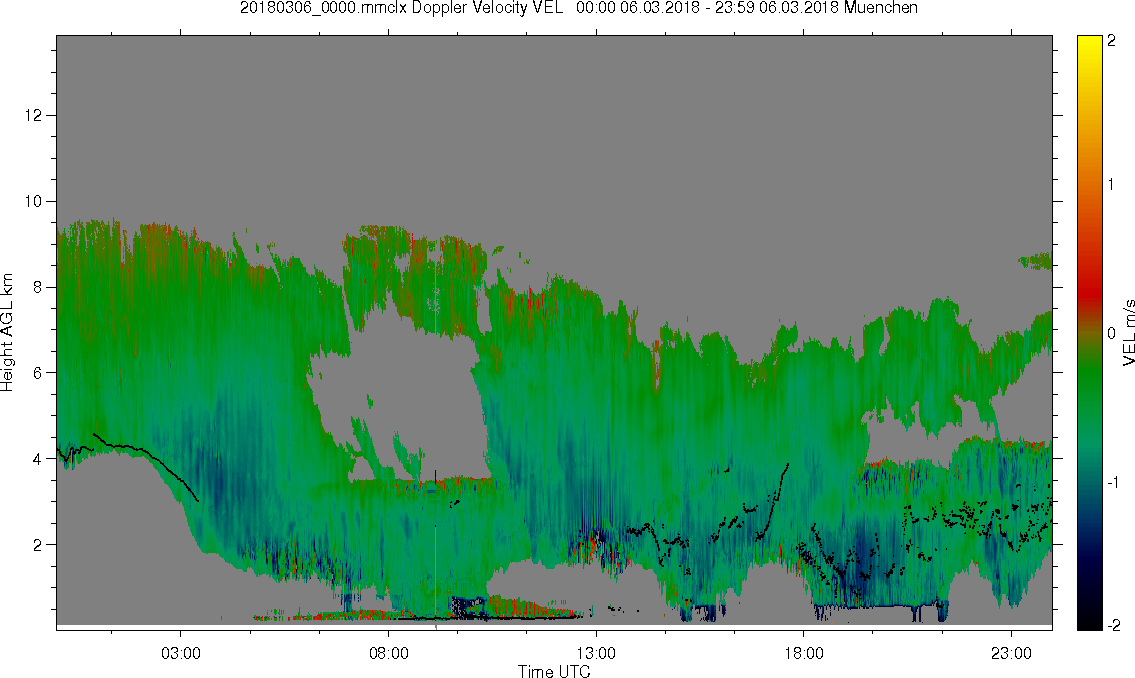Click the height axis tick label 2
The height and width of the screenshot is (678, 1135).
(x=37, y=545)
